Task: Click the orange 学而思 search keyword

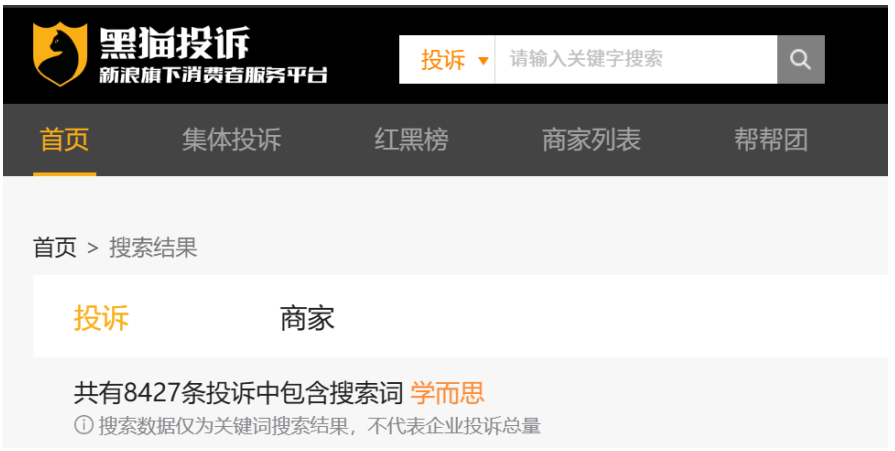Action: point(447,393)
